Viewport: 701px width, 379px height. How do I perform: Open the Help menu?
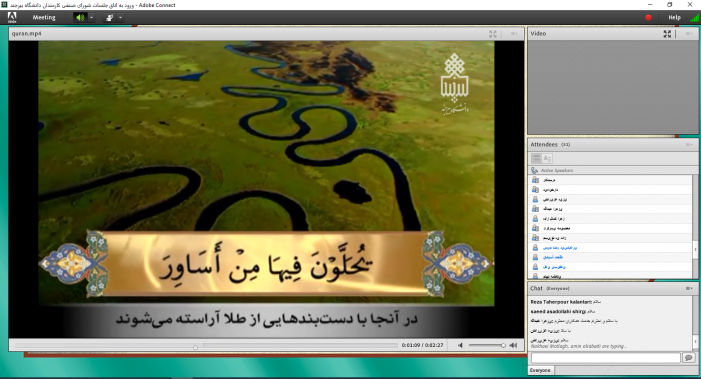[674, 17]
